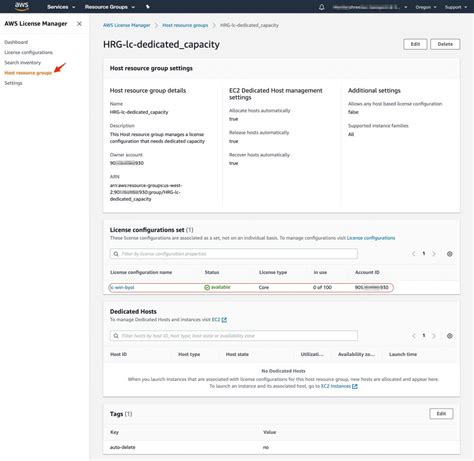Open the Oregon region selector
The height and width of the screenshot is (461, 474).
click(x=426, y=7)
